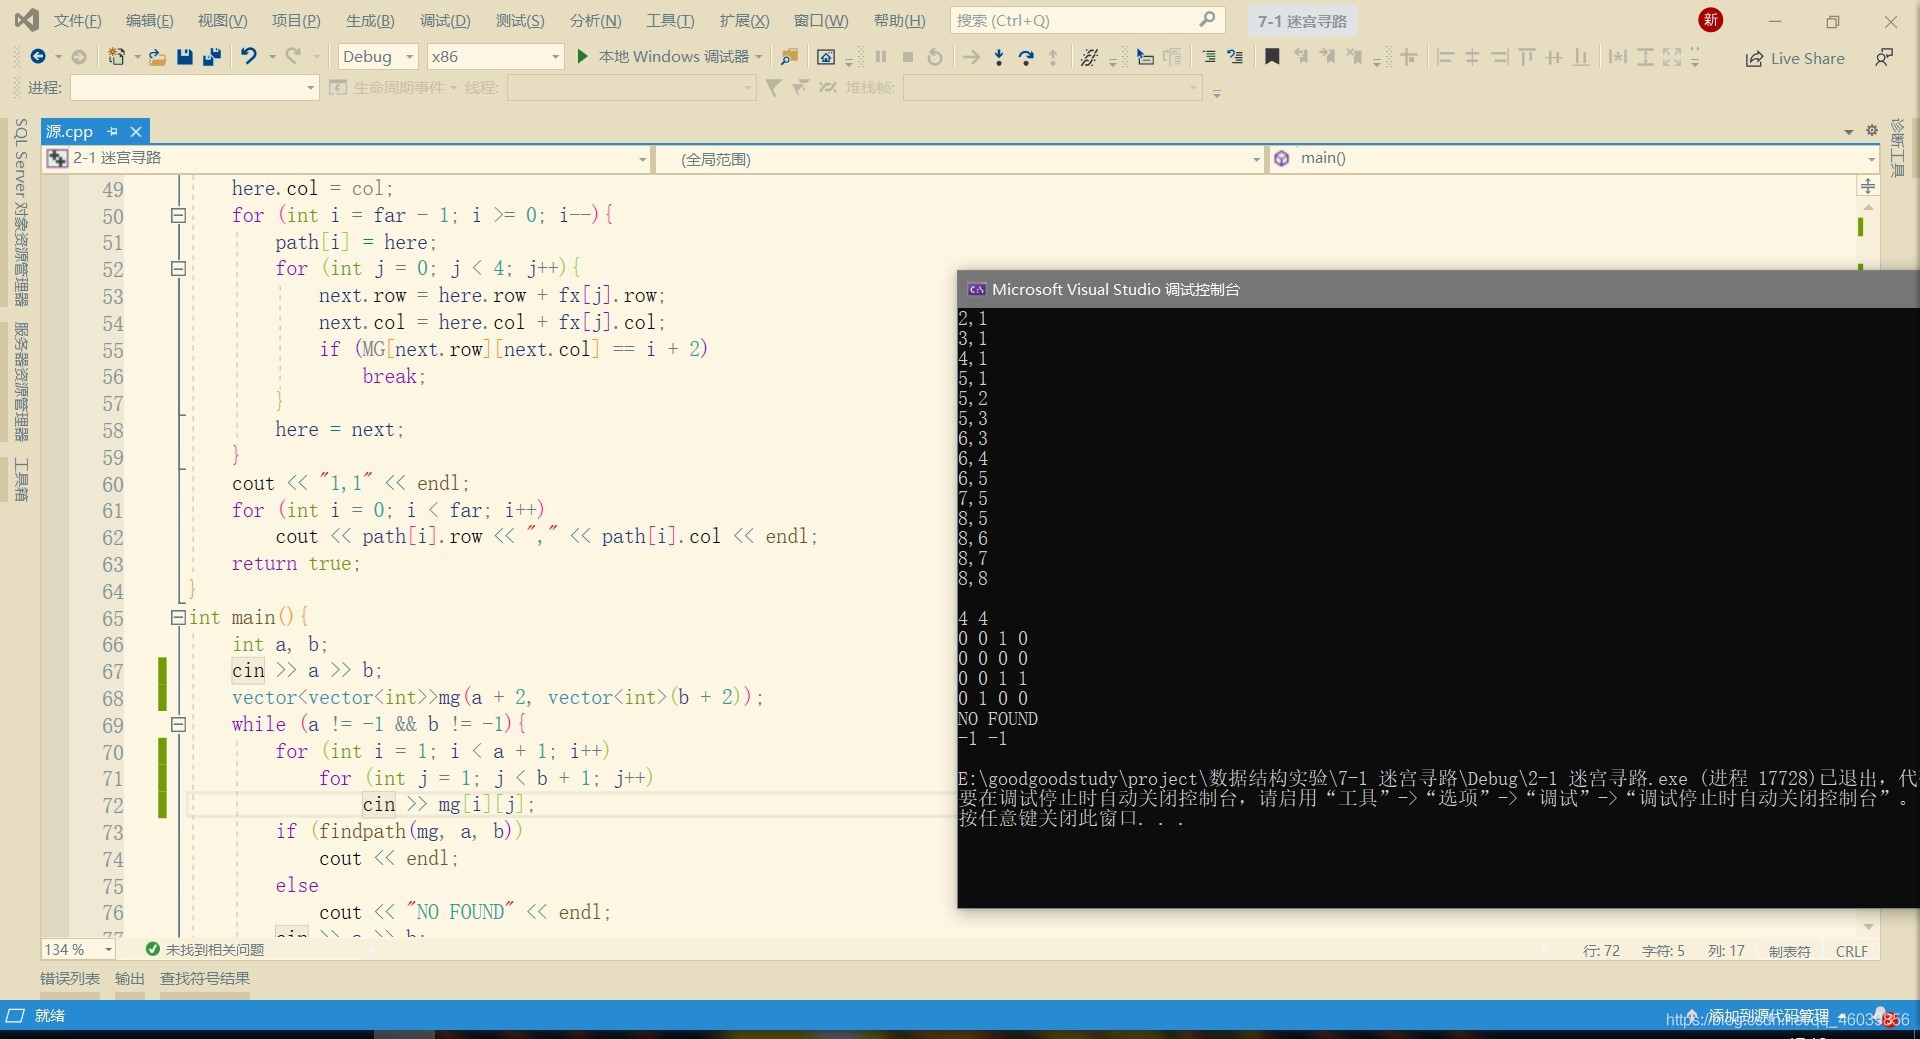Click the Undo arrow icon
The image size is (1920, 1039).
(x=249, y=56)
